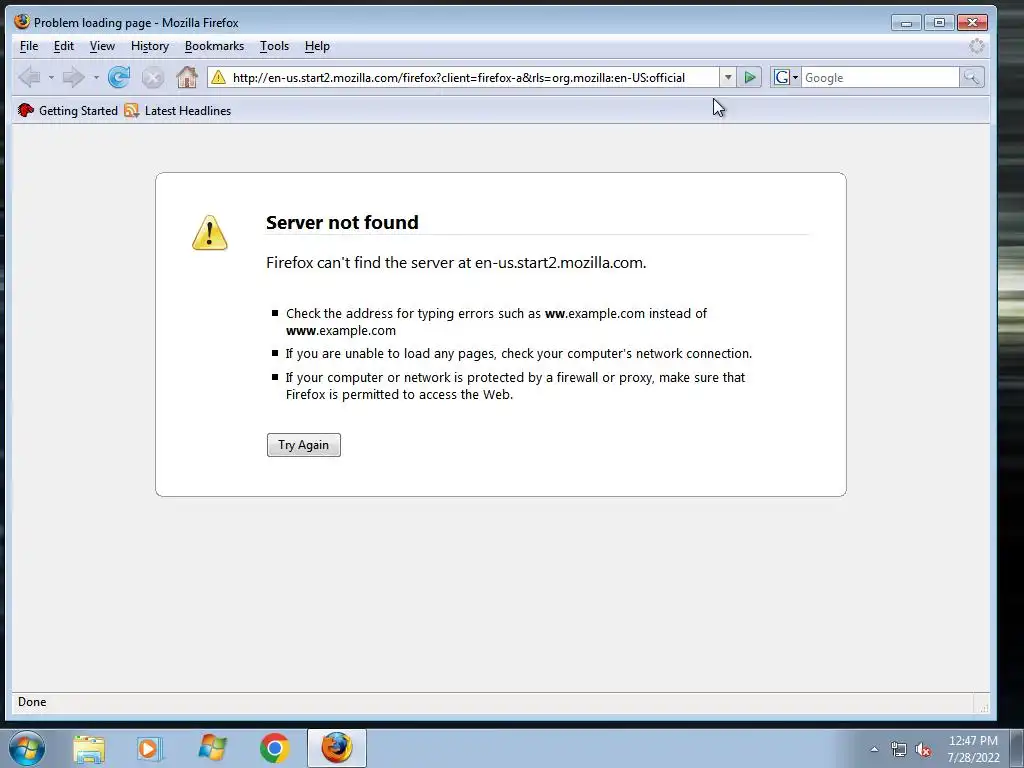
Task: Go to the Home page
Action: point(187,77)
